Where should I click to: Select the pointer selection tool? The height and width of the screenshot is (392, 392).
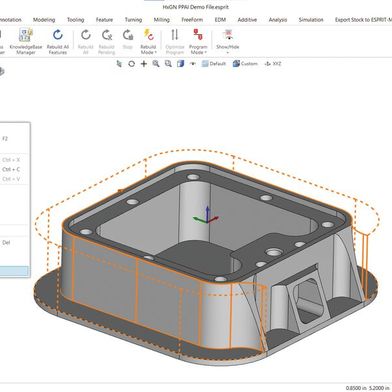pyautogui.click(x=119, y=64)
